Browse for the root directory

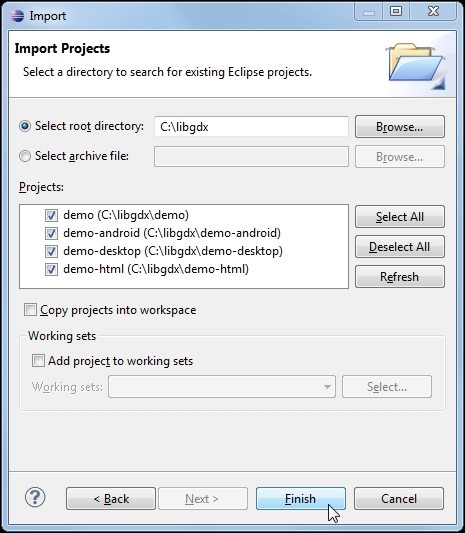400,126
